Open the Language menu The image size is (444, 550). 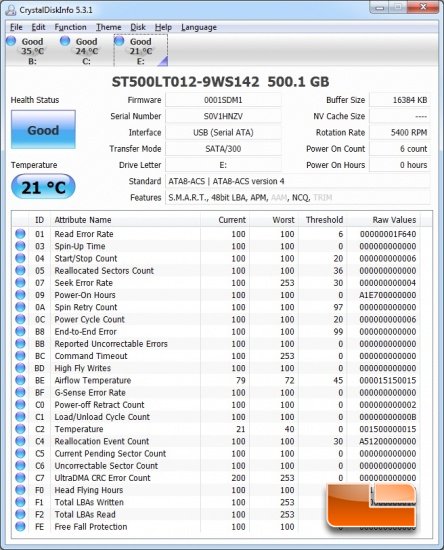[199, 27]
